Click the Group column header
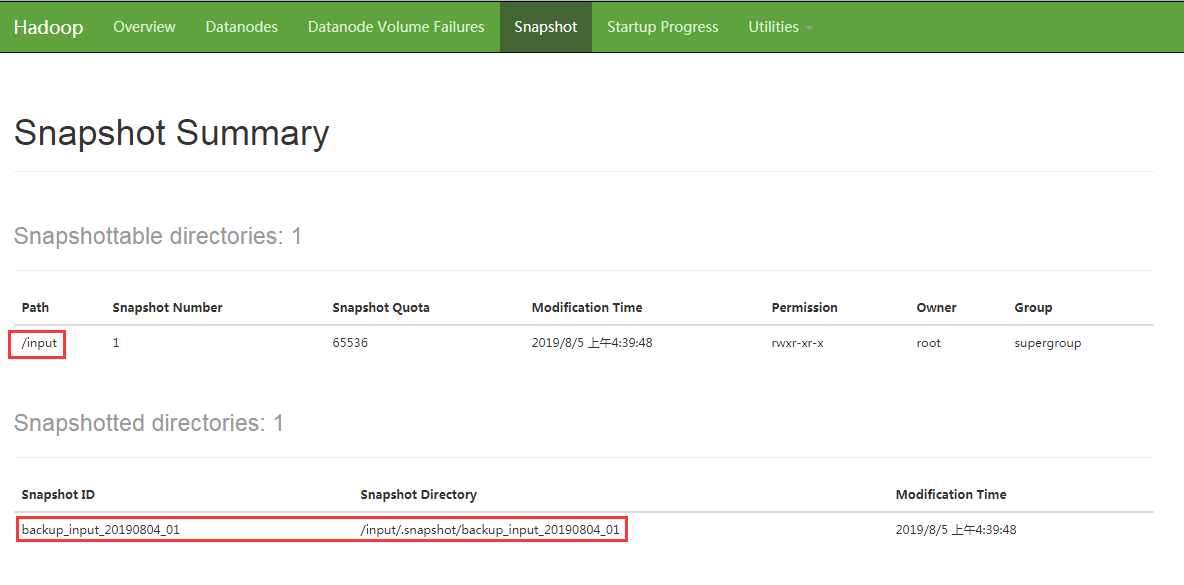The image size is (1184, 585). [x=1033, y=307]
